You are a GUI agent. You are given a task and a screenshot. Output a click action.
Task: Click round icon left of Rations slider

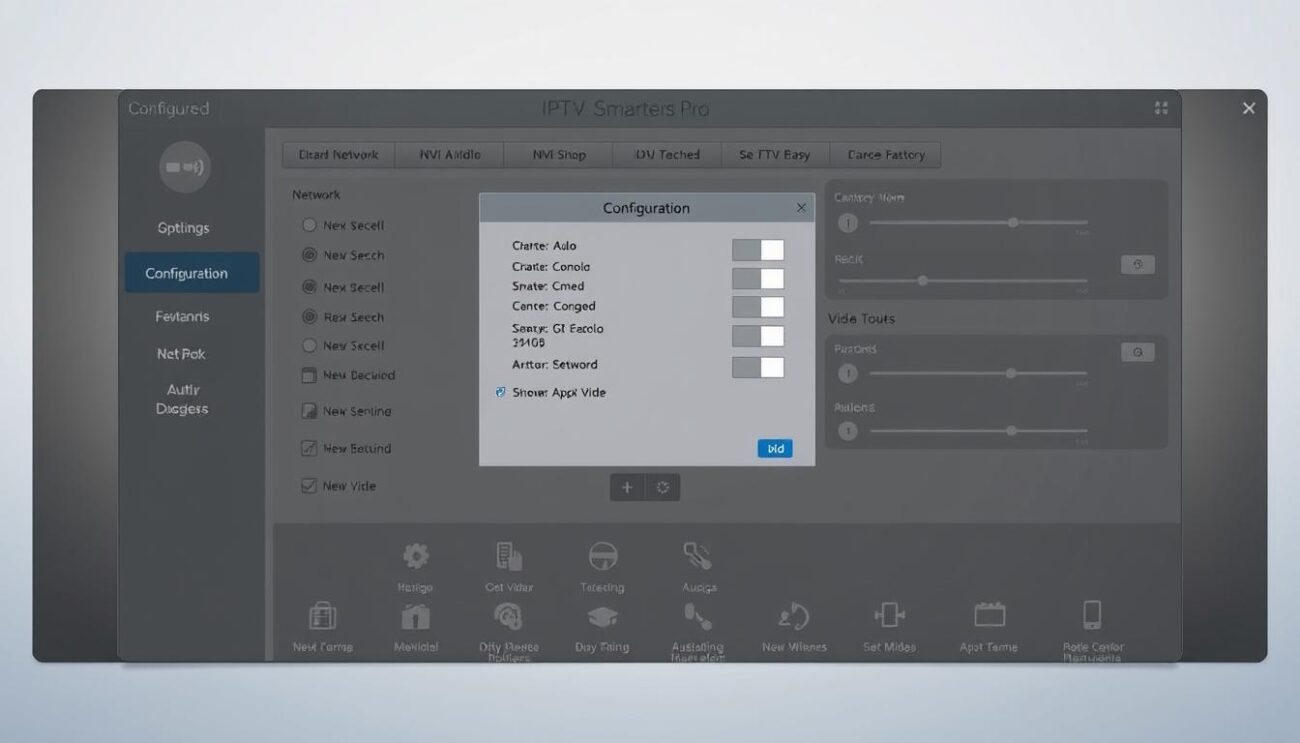tap(848, 431)
